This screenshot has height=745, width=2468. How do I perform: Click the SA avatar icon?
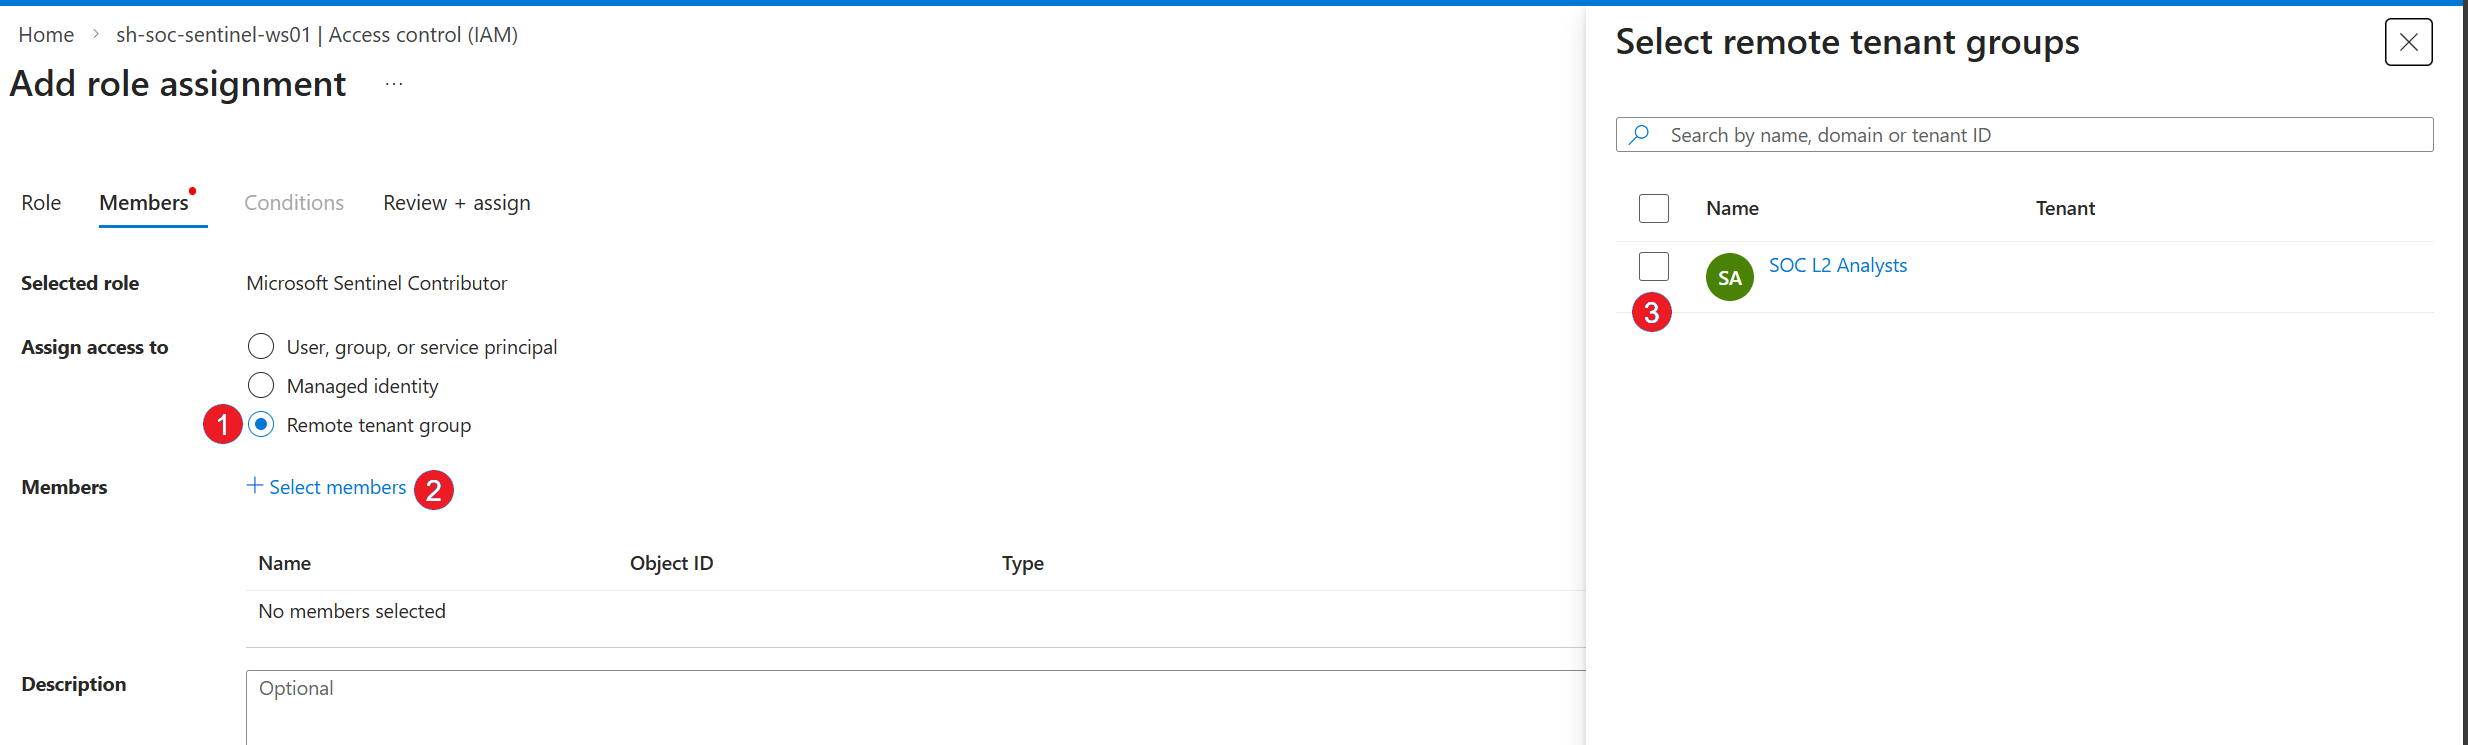click(1729, 277)
